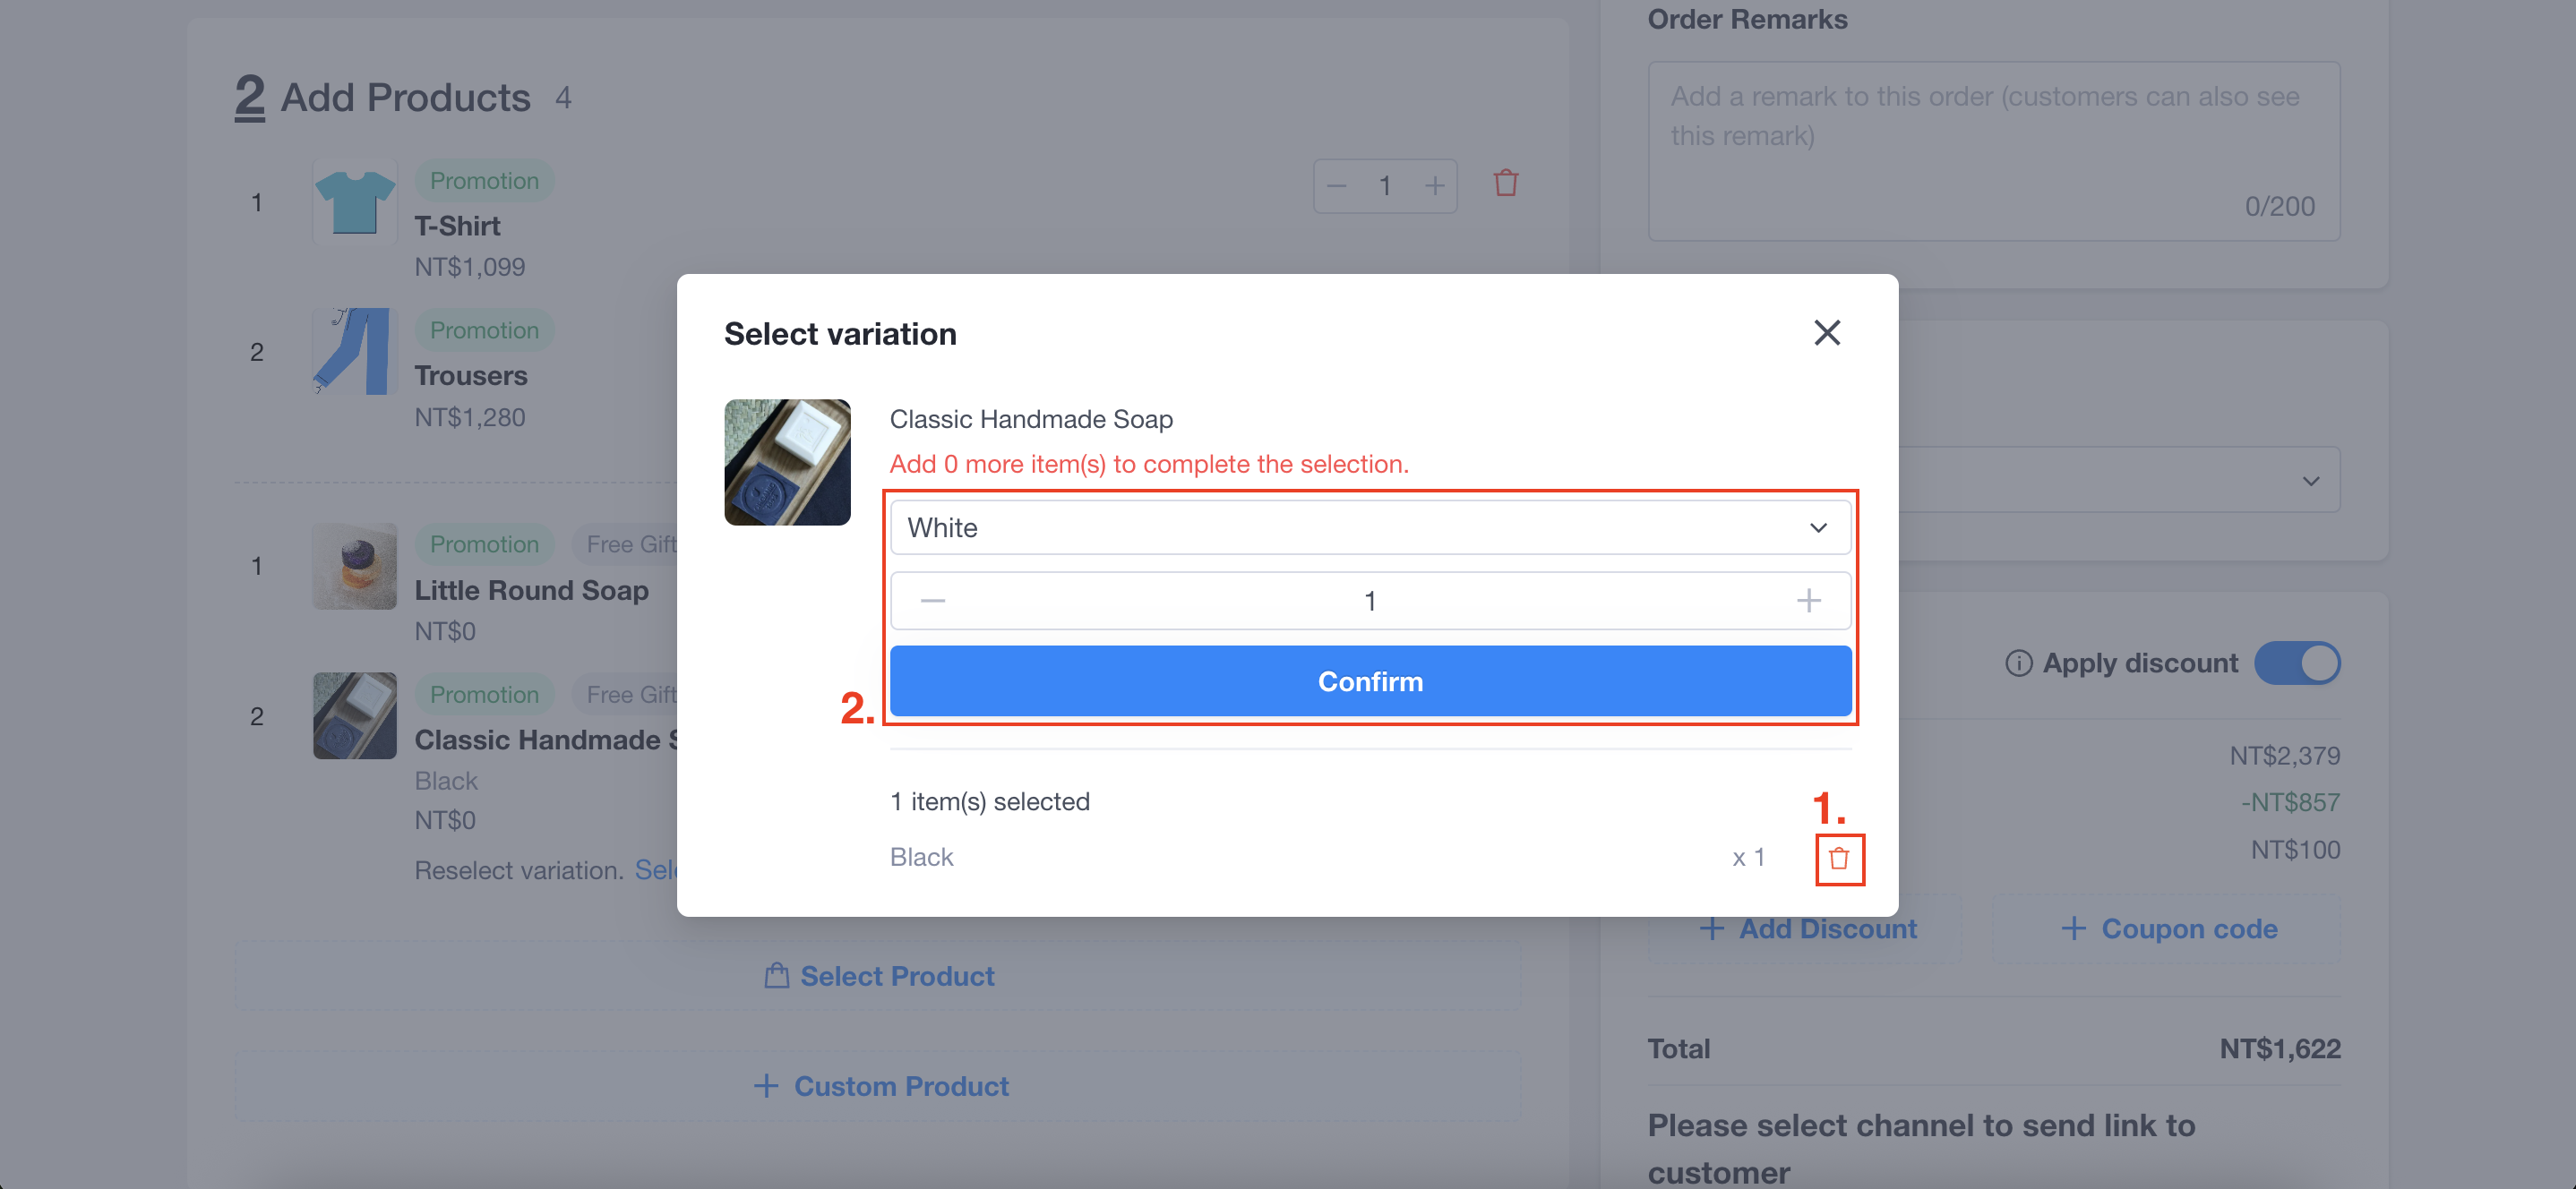Viewport: 2576px width, 1189px height.
Task: Remove the T-Shirt using its trash icon
Action: [1506, 184]
